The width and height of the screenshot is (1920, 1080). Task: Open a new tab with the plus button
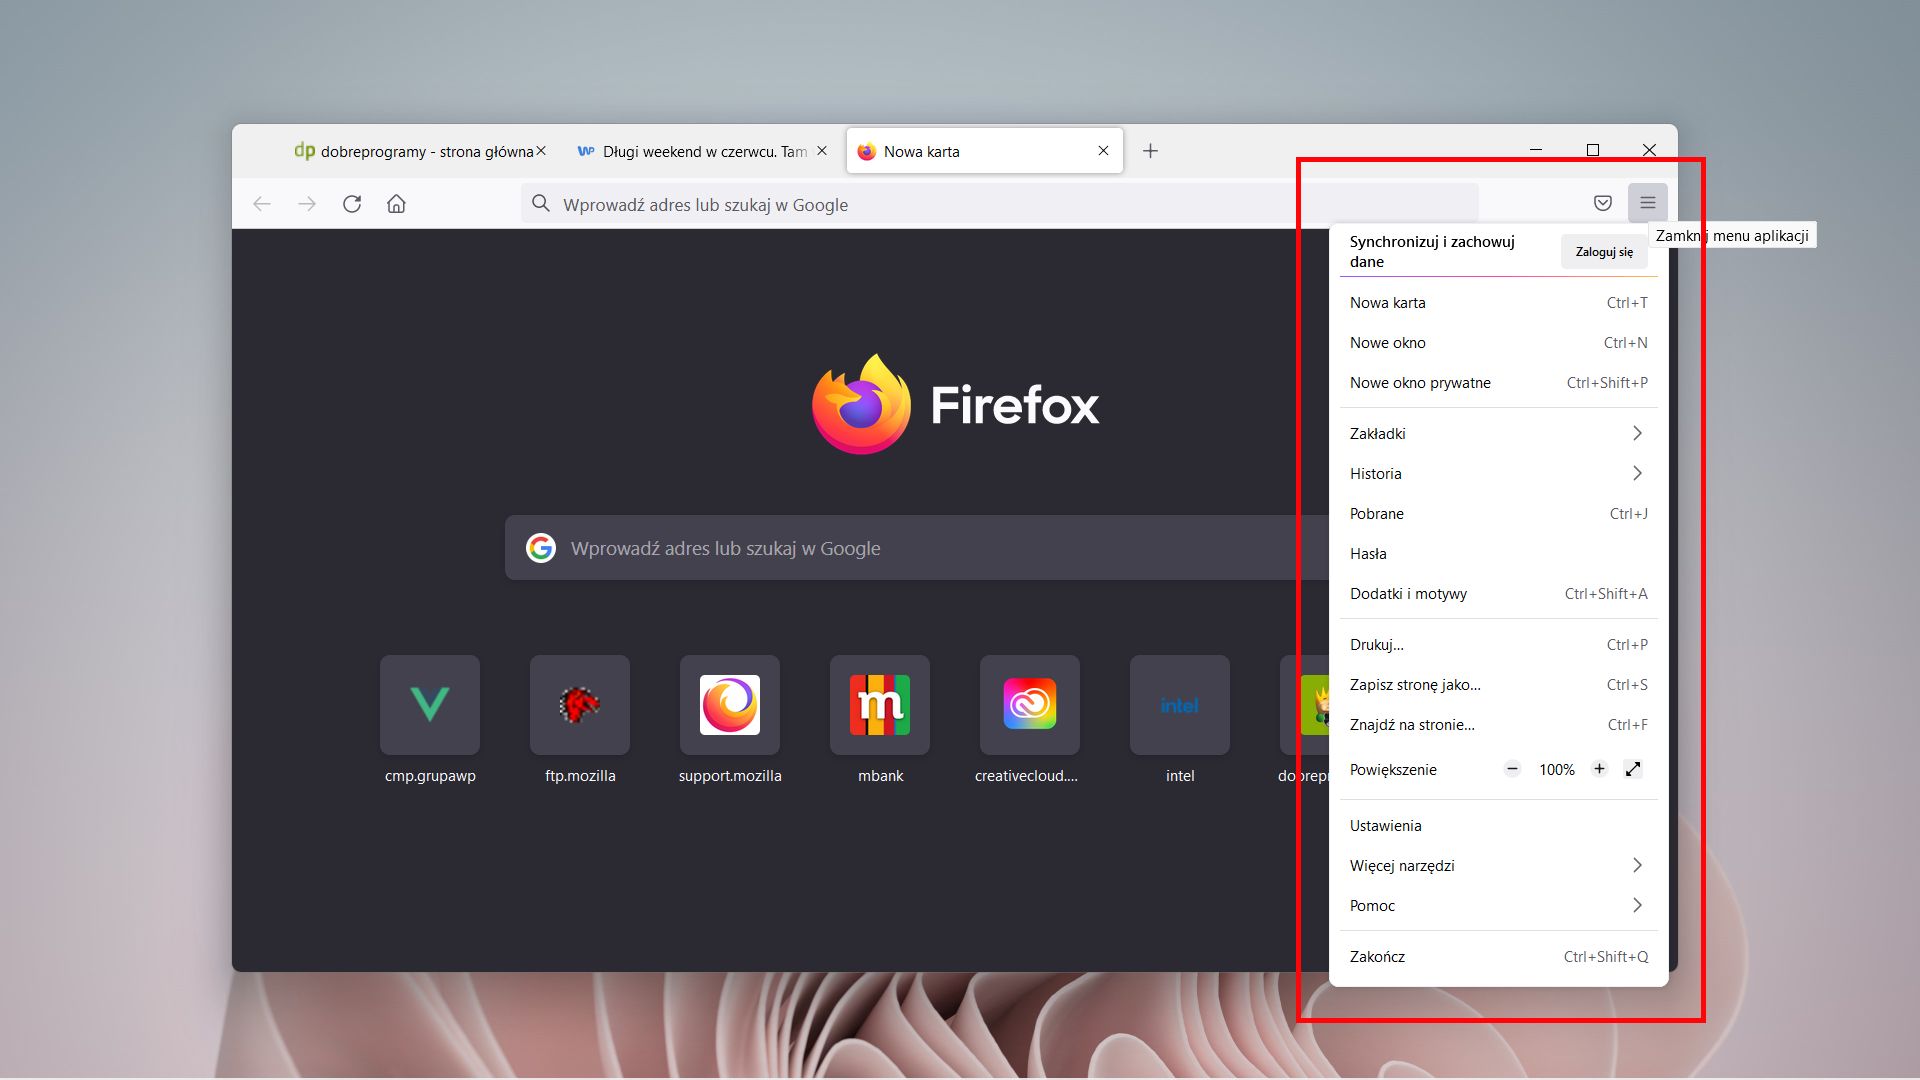click(1150, 151)
